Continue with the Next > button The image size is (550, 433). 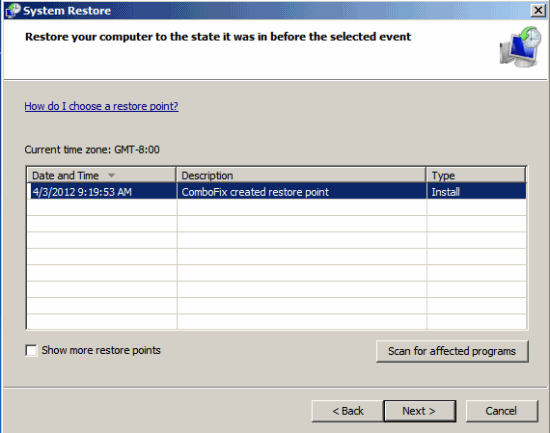[420, 411]
